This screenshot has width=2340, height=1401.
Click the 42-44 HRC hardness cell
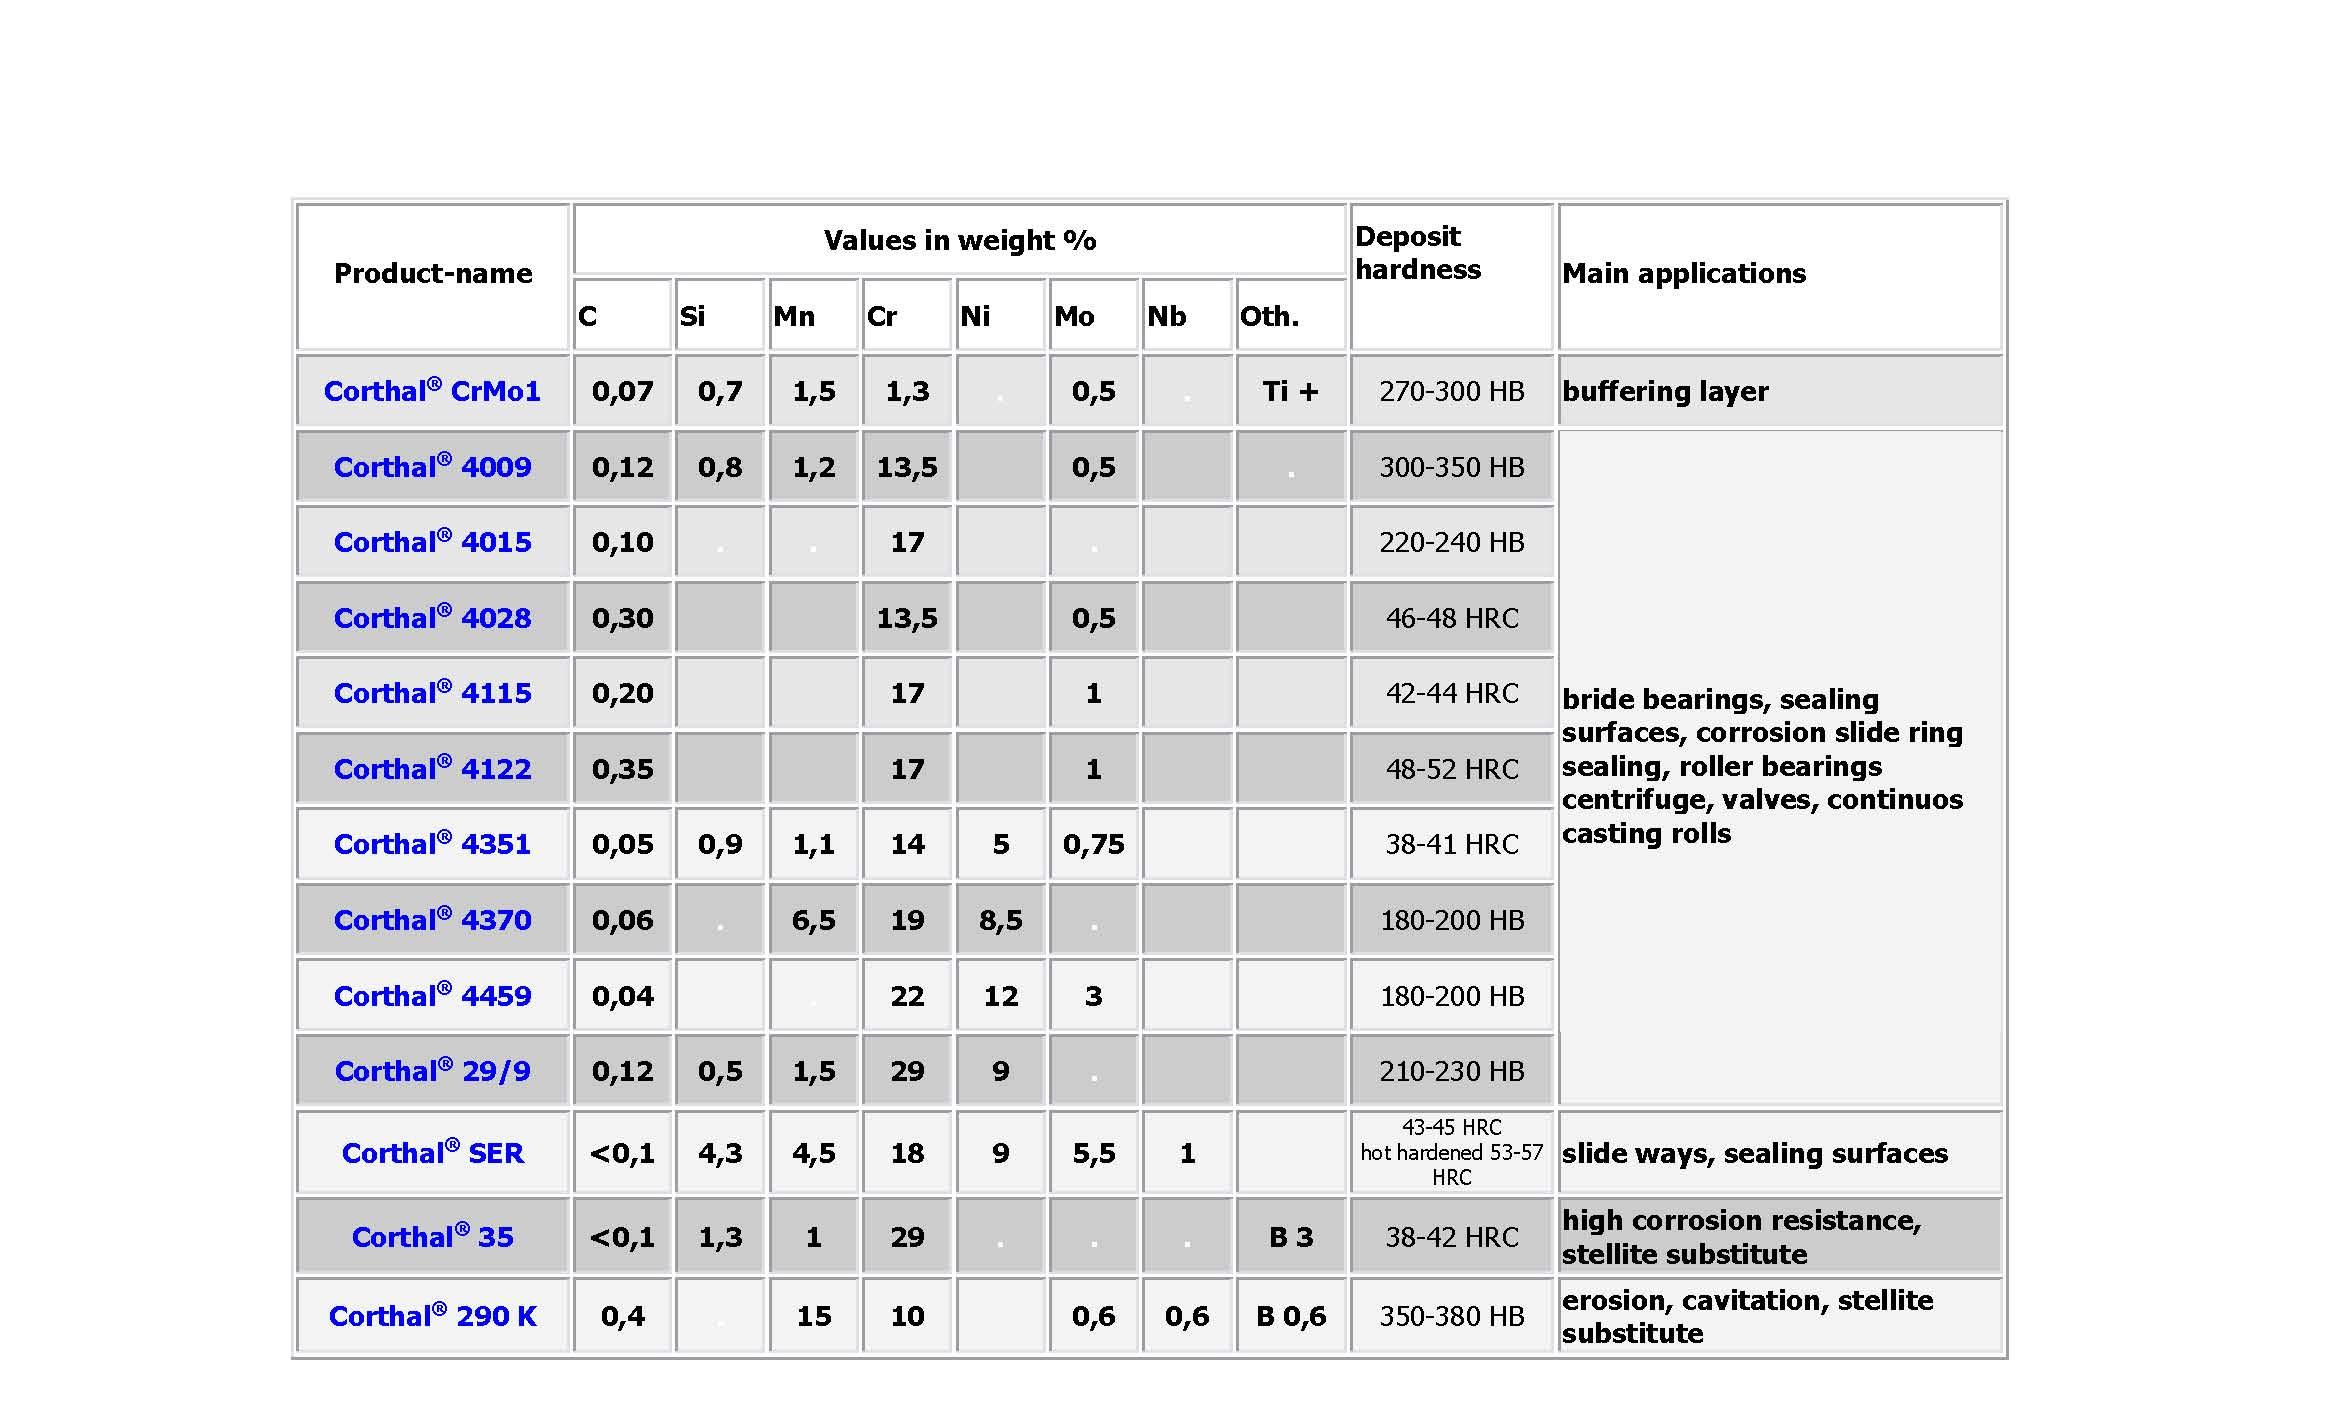click(1452, 693)
